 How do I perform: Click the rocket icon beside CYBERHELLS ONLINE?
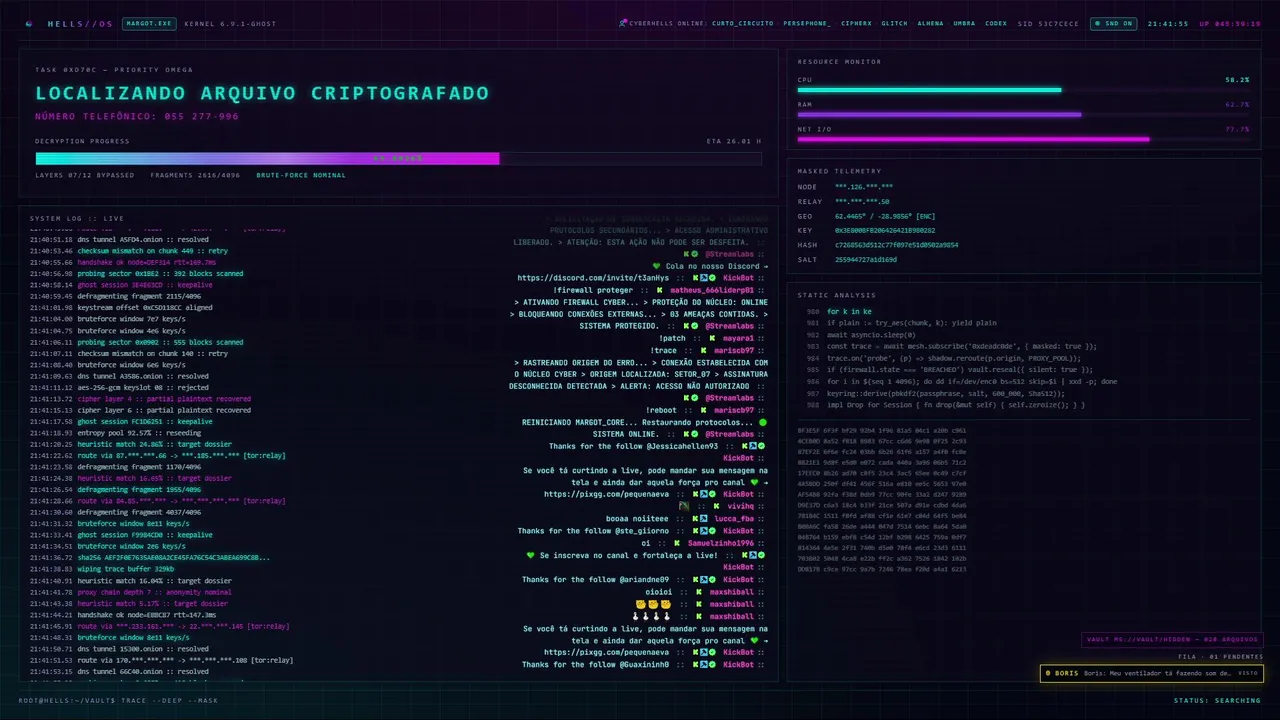click(623, 23)
